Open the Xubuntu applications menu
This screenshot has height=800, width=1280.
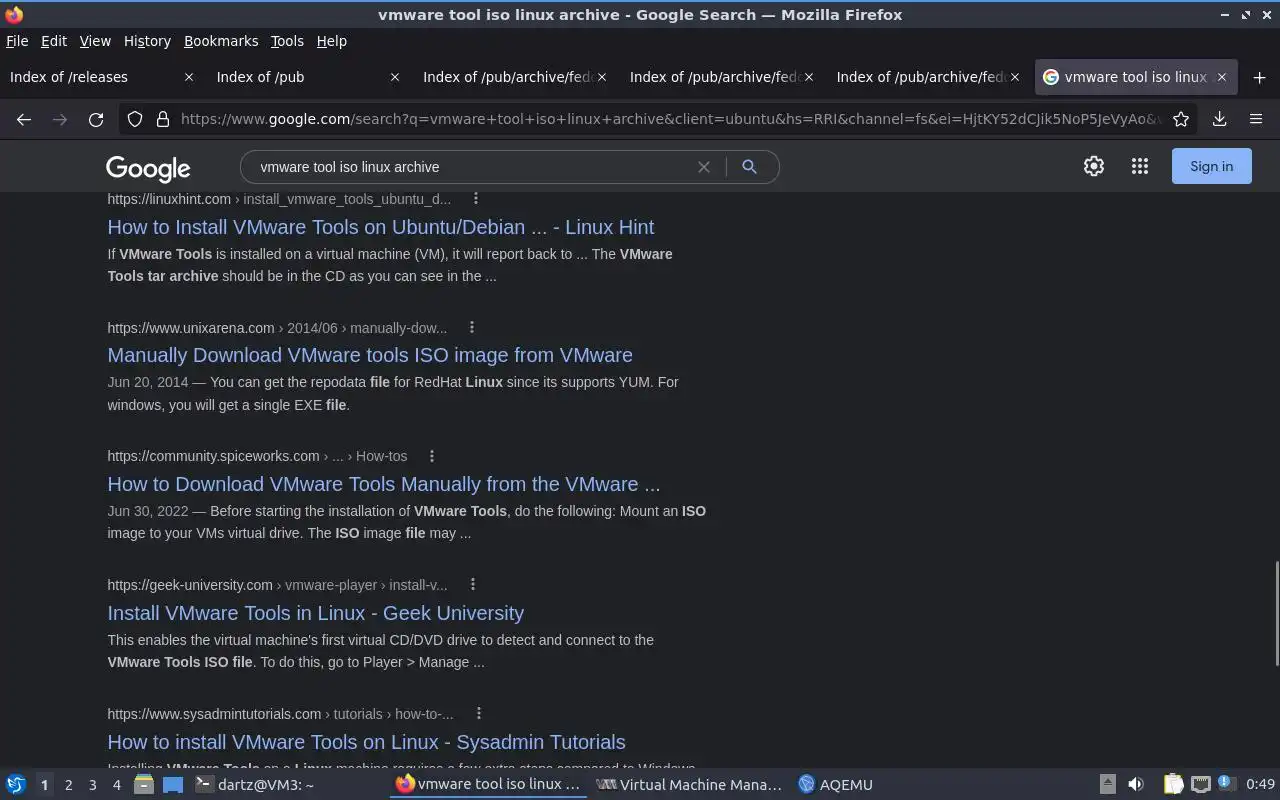pos(16,785)
